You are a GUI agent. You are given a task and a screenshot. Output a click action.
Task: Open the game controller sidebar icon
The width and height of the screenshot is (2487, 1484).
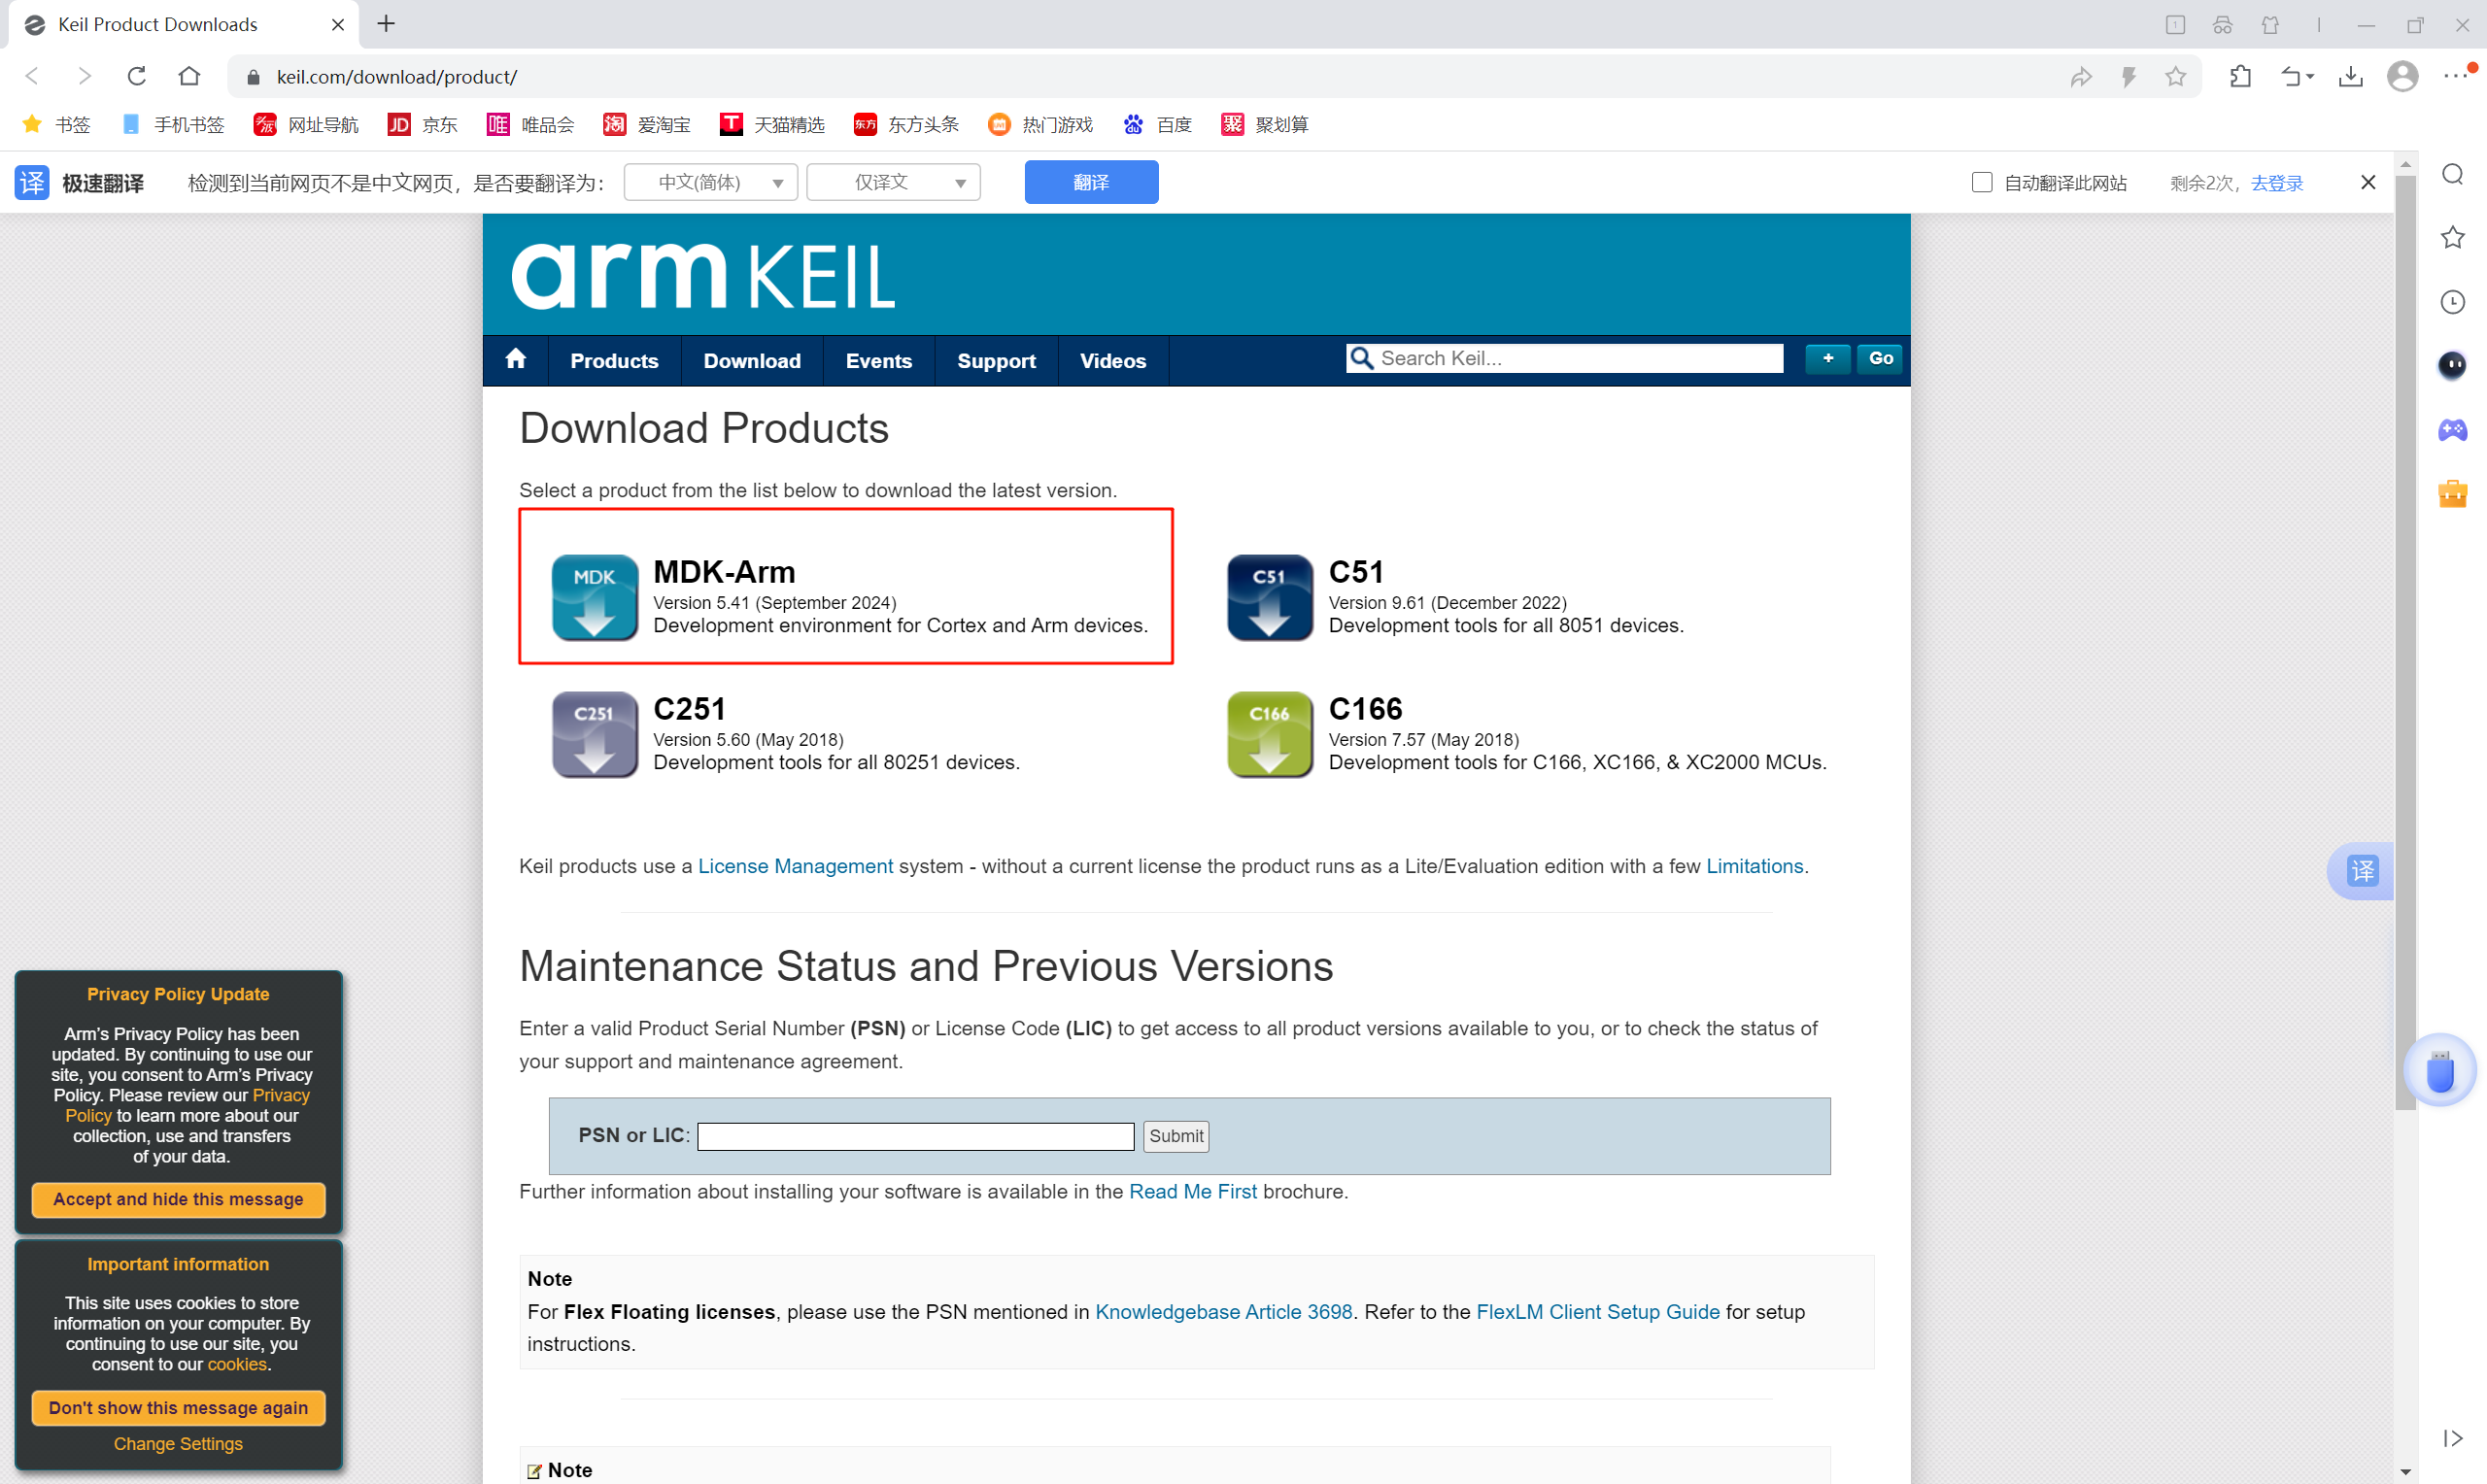[x=2452, y=430]
